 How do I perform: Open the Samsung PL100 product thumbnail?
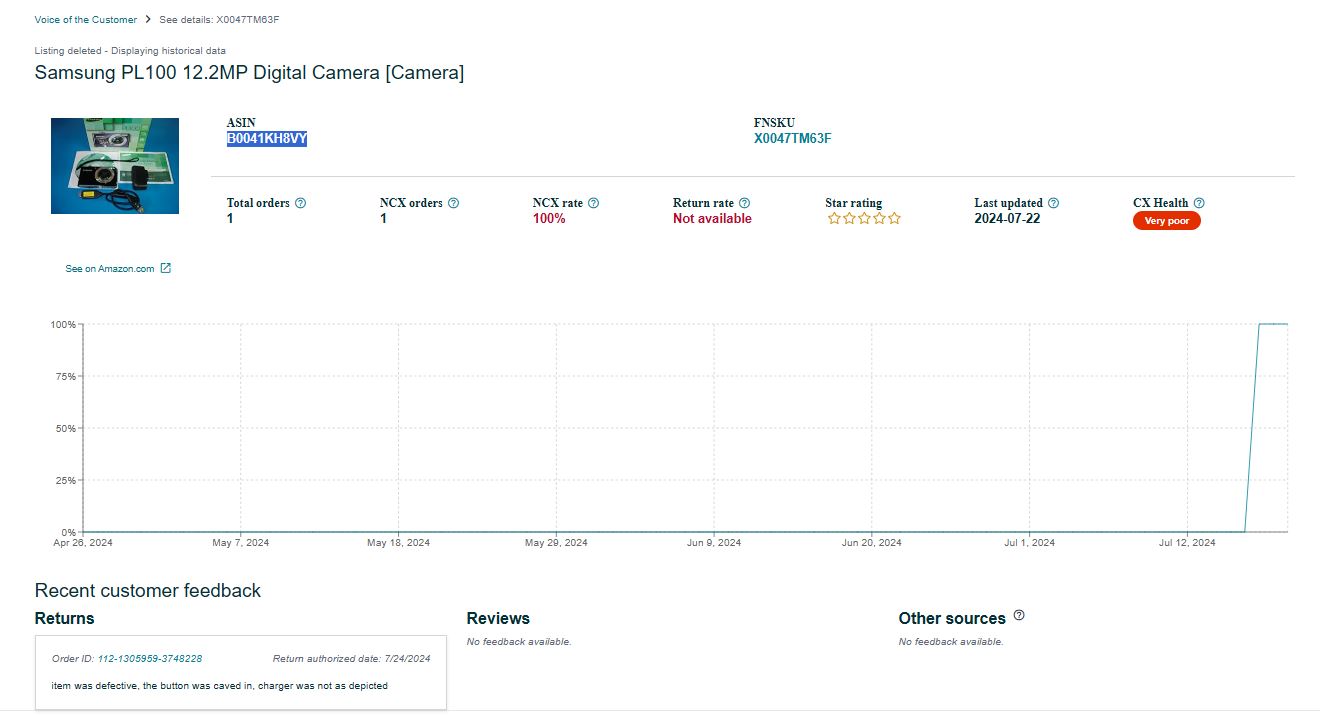point(115,166)
